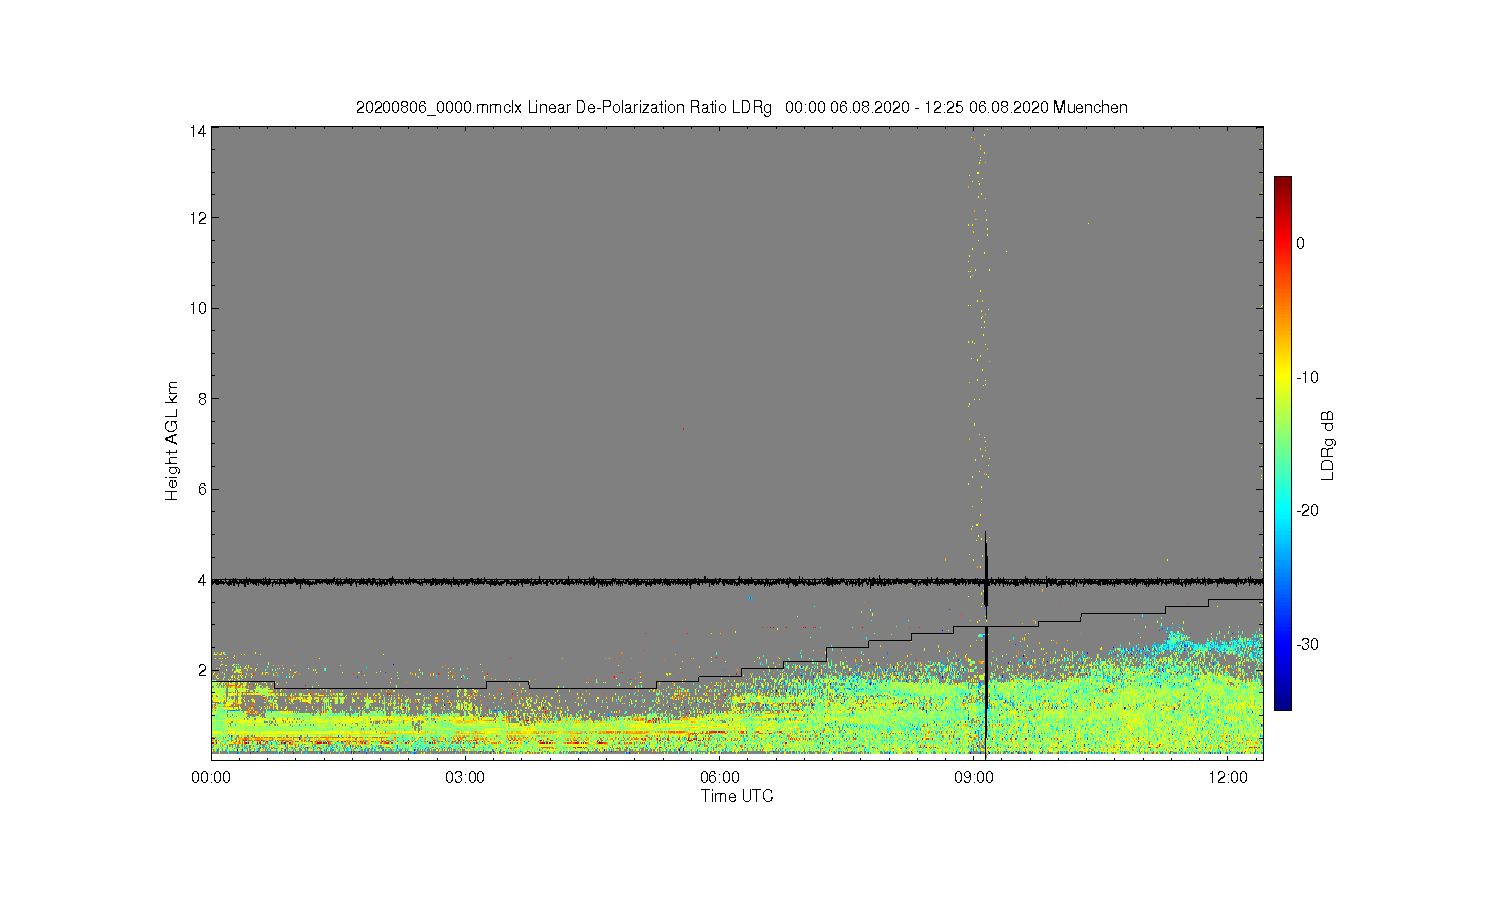
Task: Click the -30 colorbar tick label
Action: 1306,644
